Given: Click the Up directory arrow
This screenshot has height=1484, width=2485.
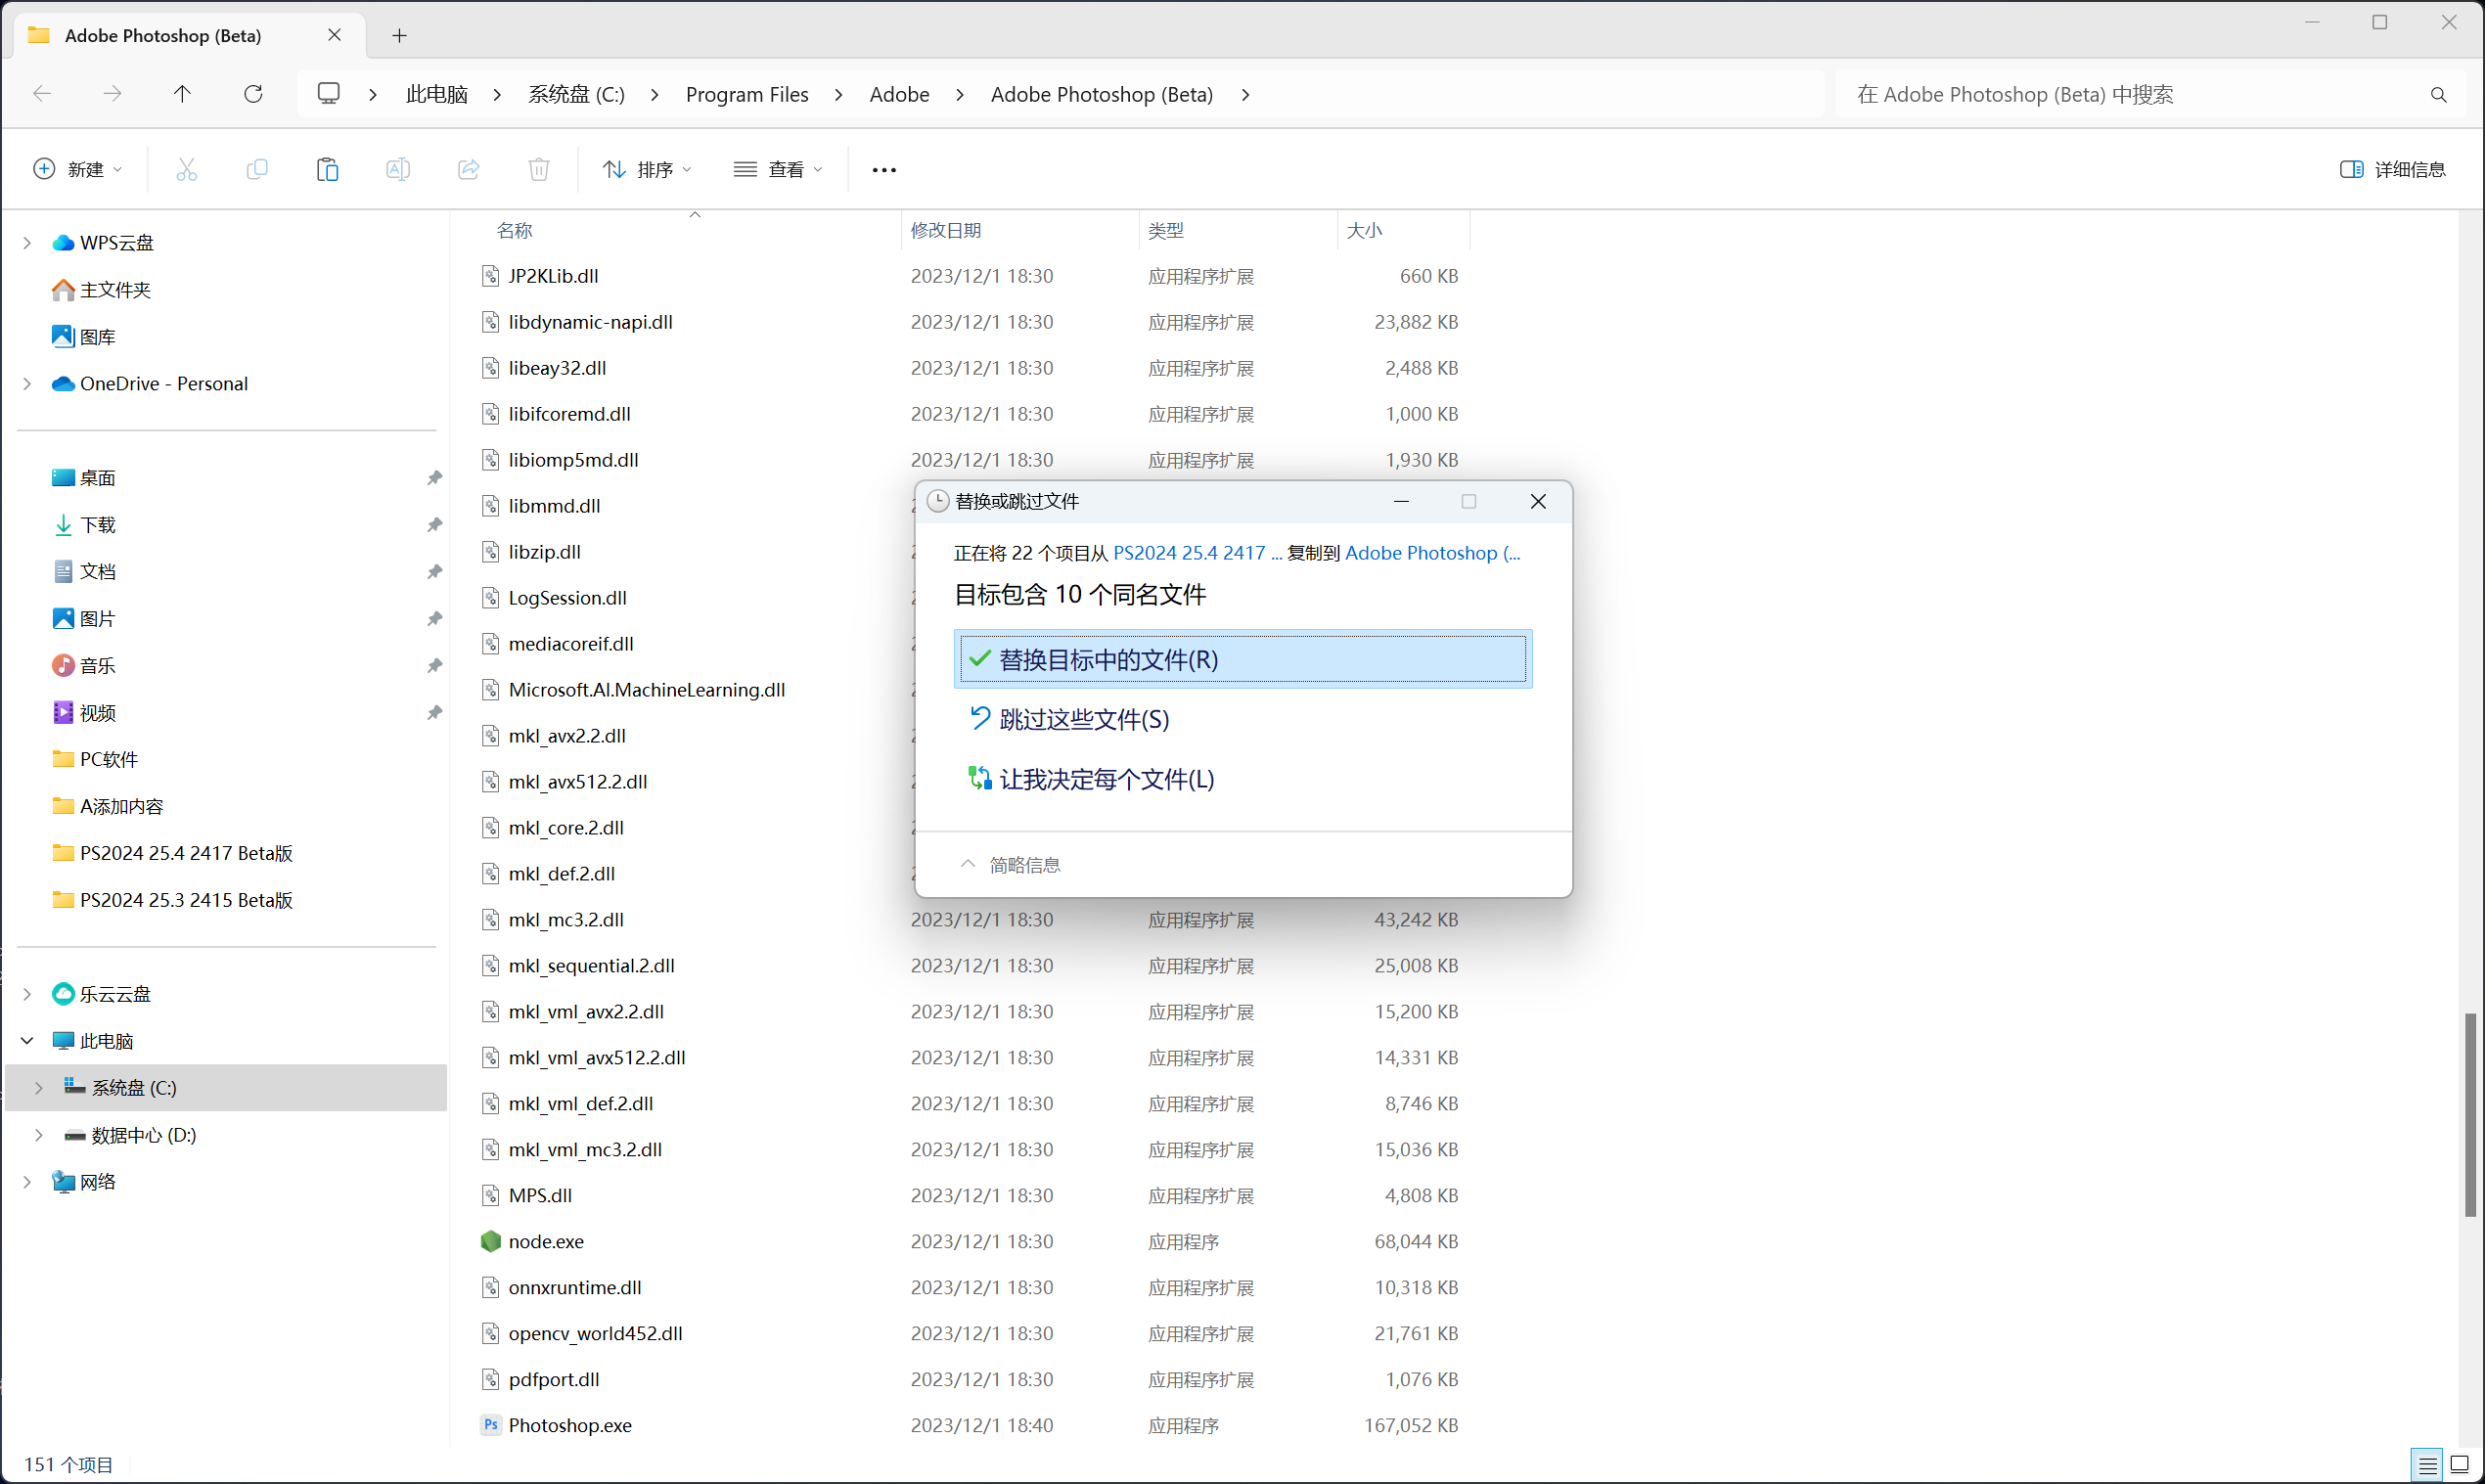Looking at the screenshot, I should [182, 94].
